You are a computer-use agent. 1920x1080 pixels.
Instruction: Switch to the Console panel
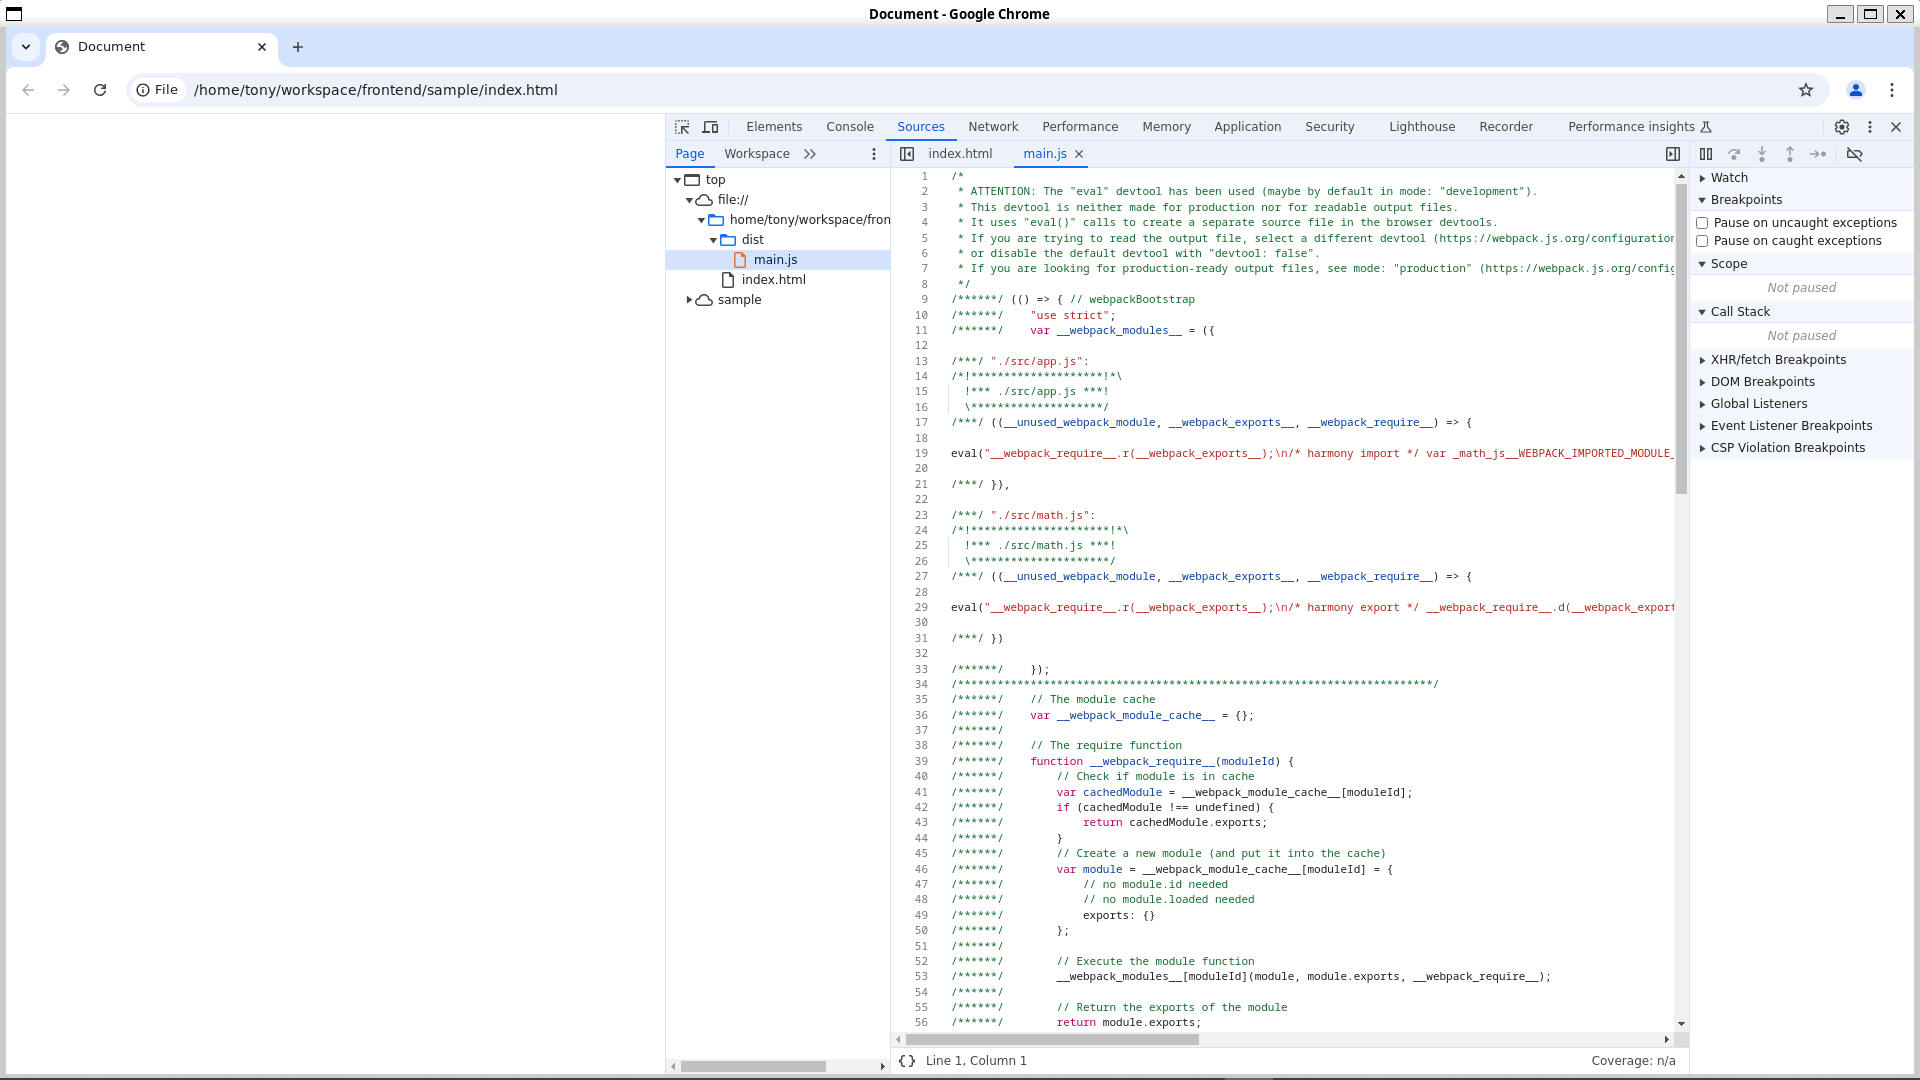click(x=850, y=127)
